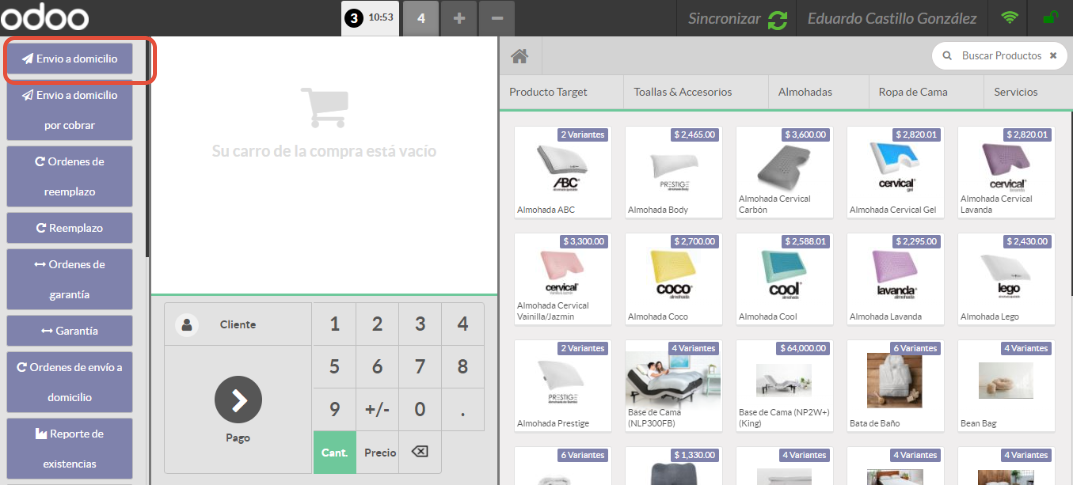The height and width of the screenshot is (485, 1073).
Task: Open Toallas & Accesorios category
Action: [695, 92]
